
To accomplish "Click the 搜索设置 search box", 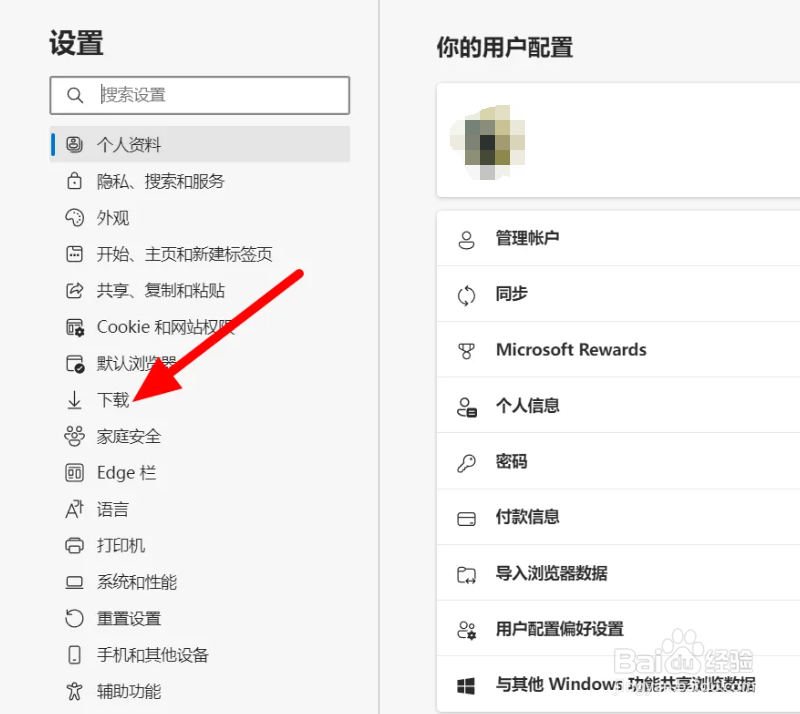I will 199,95.
